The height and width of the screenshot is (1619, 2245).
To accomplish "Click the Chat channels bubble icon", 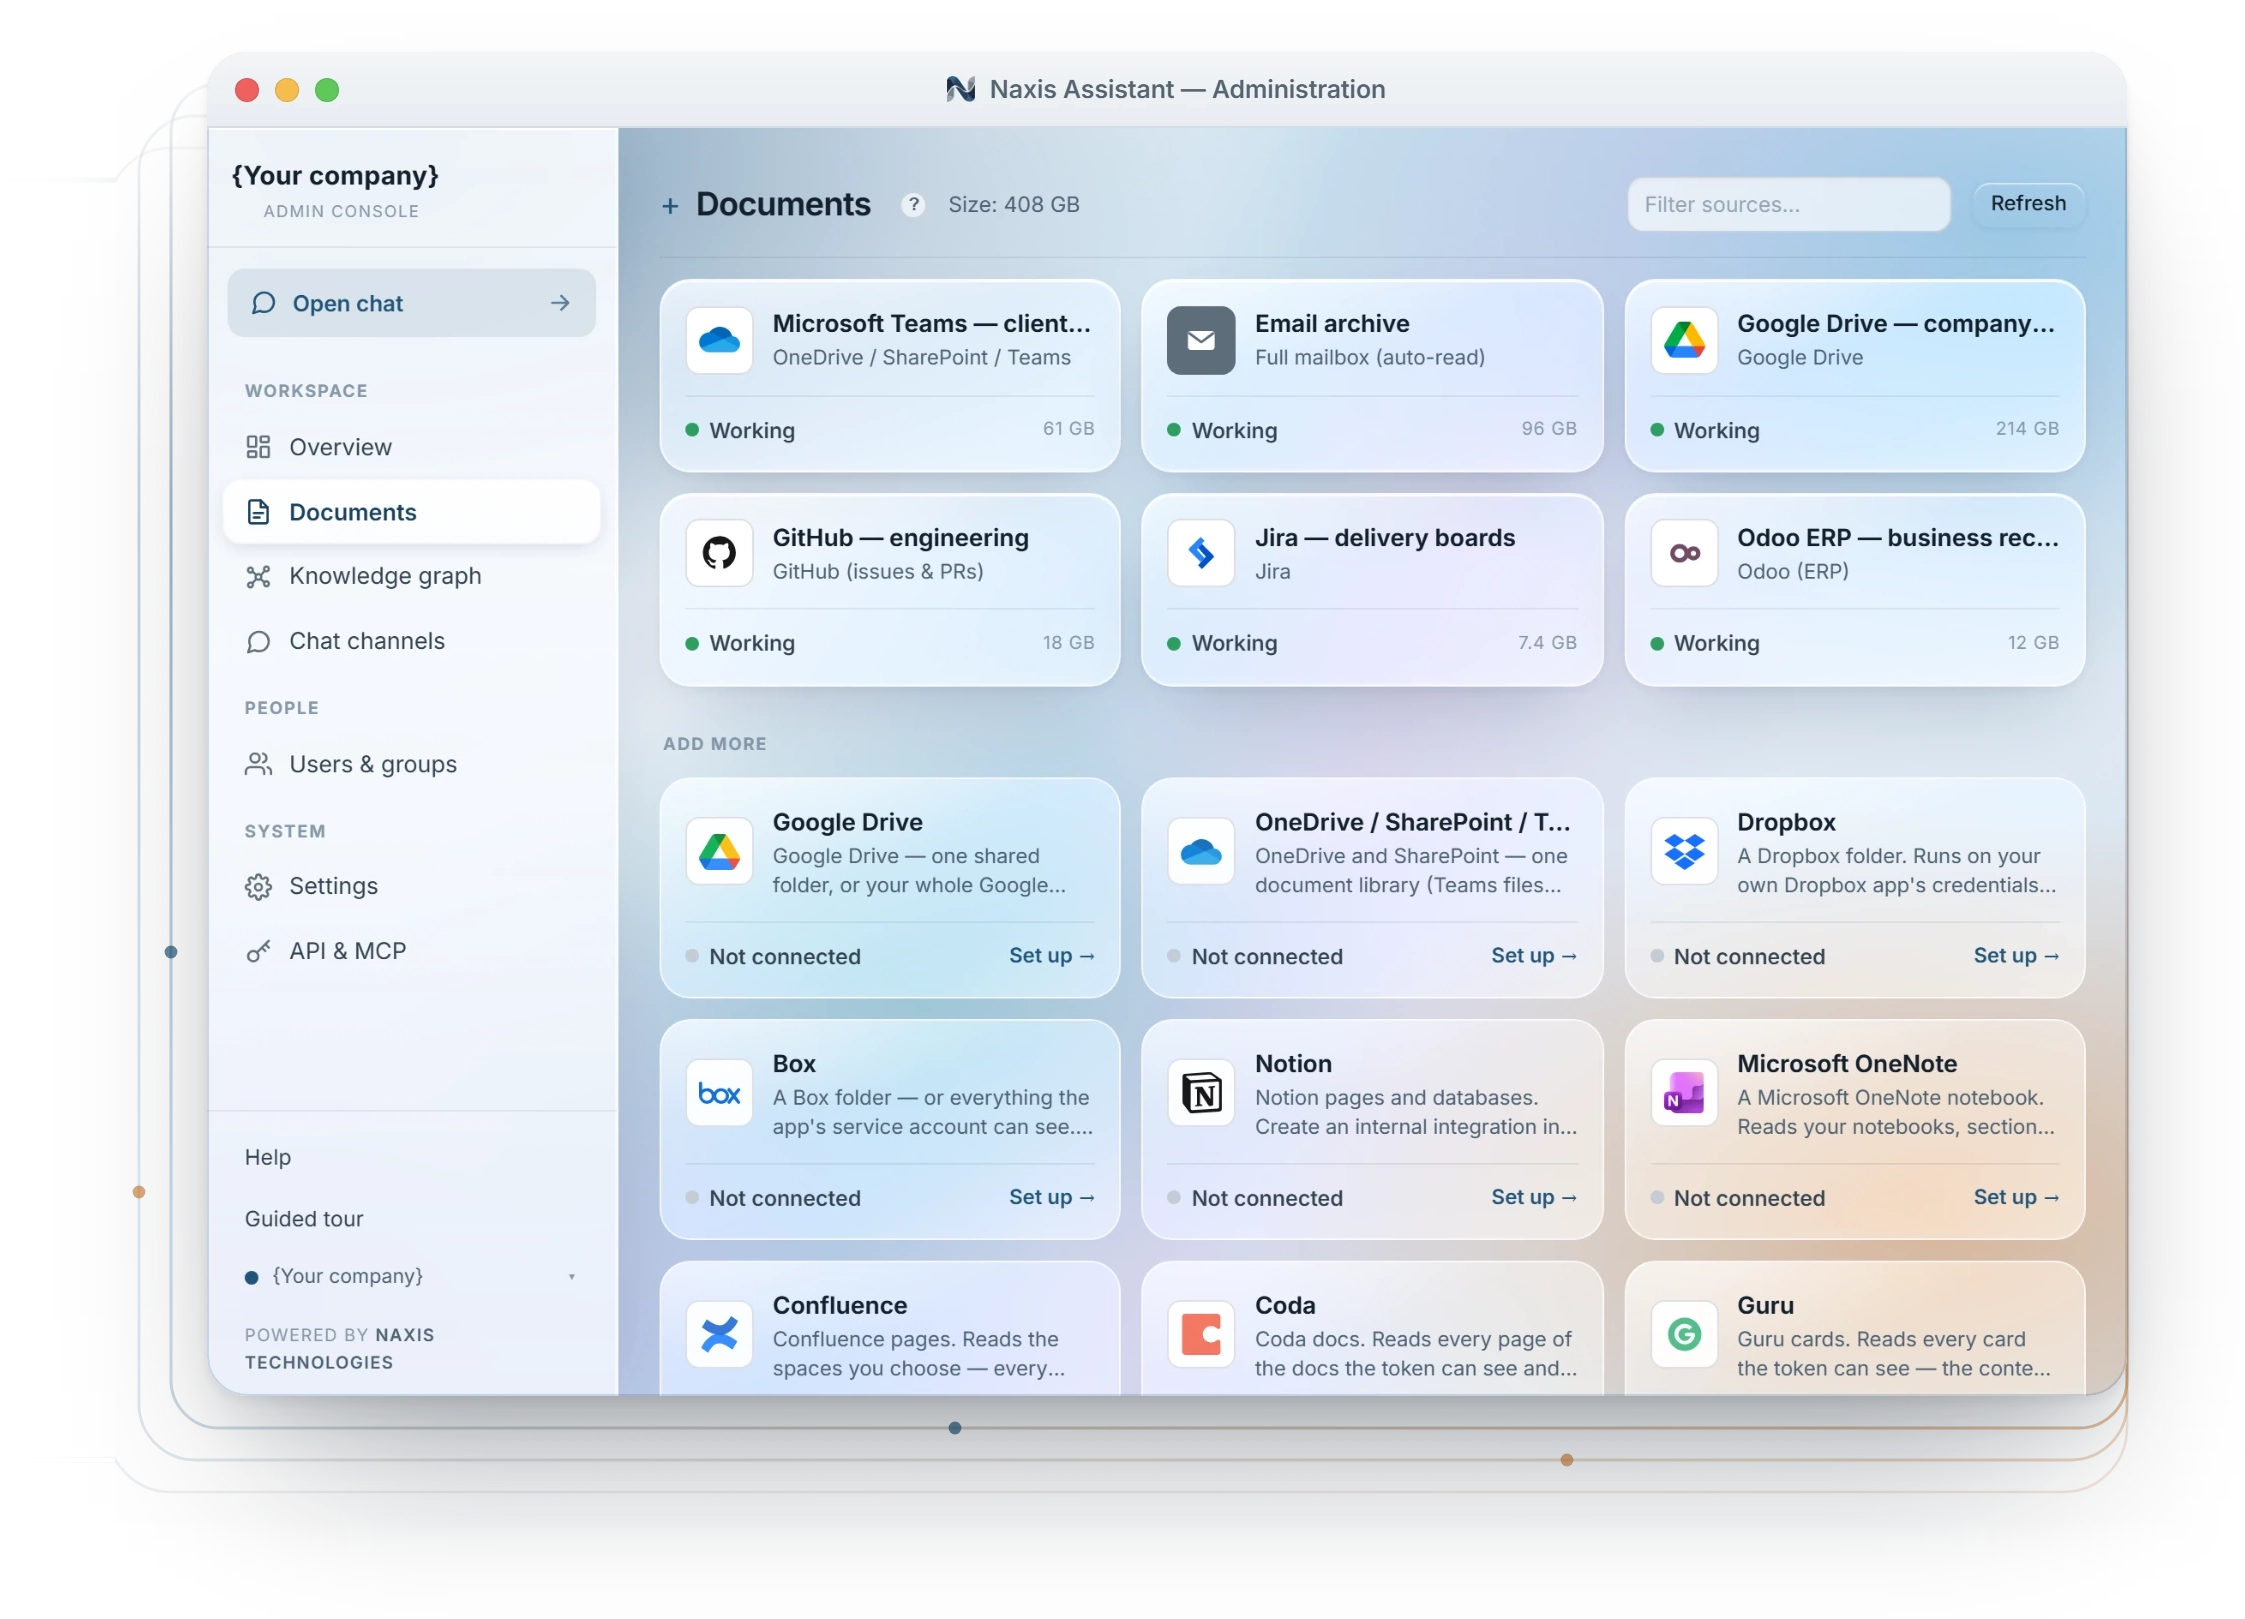I will (258, 641).
